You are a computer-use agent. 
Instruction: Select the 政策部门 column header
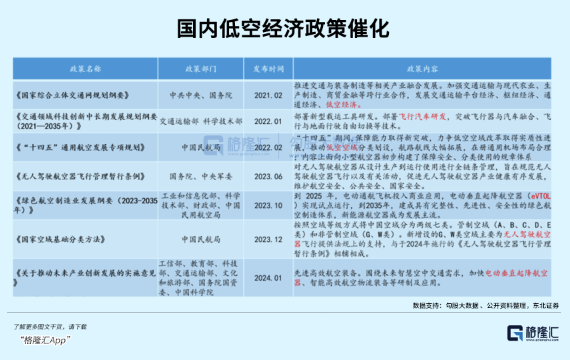tap(201, 69)
